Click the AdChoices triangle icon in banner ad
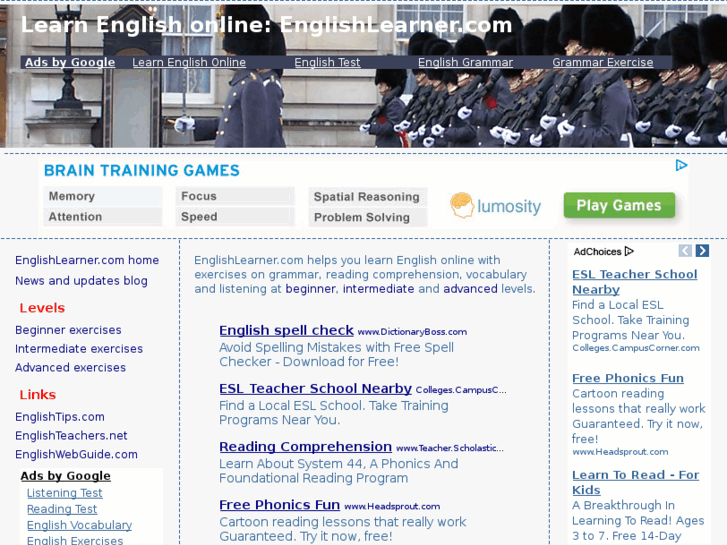Image resolution: width=727 pixels, height=545 pixels. point(681,165)
